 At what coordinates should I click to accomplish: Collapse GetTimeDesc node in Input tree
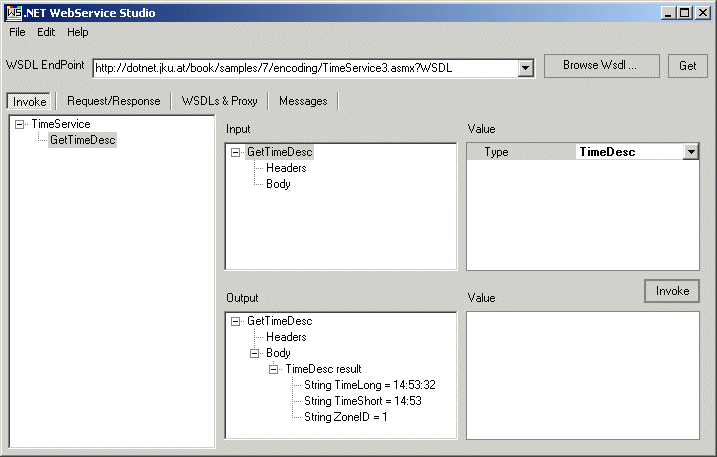point(235,152)
